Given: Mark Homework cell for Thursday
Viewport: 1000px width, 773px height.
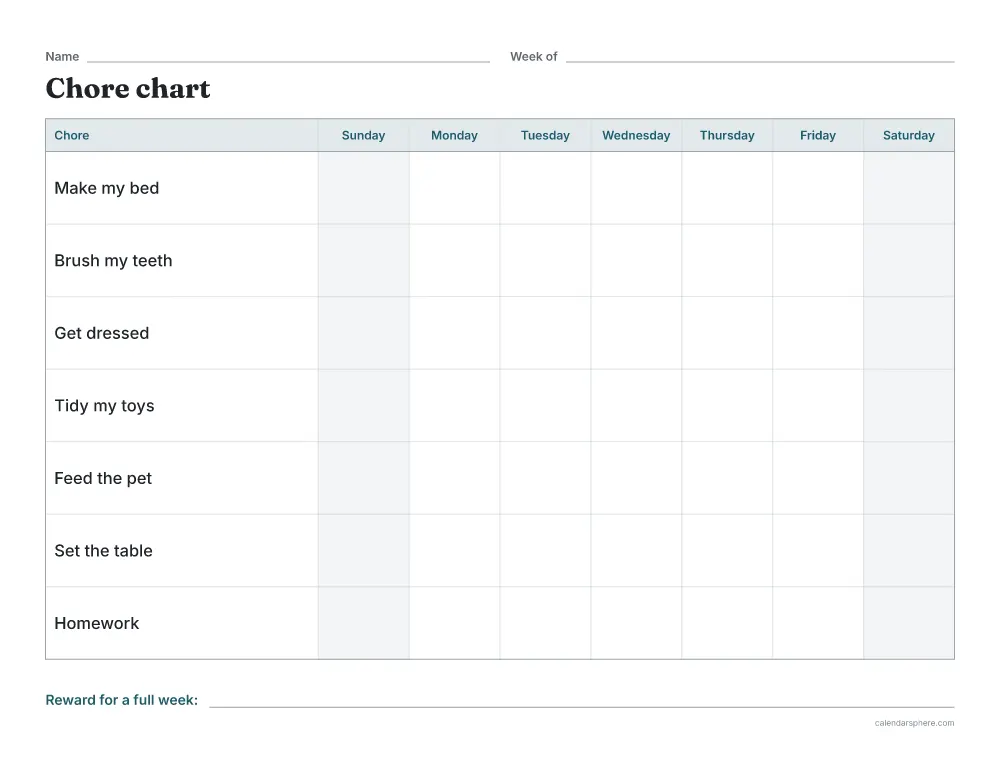Looking at the screenshot, I should click(727, 623).
